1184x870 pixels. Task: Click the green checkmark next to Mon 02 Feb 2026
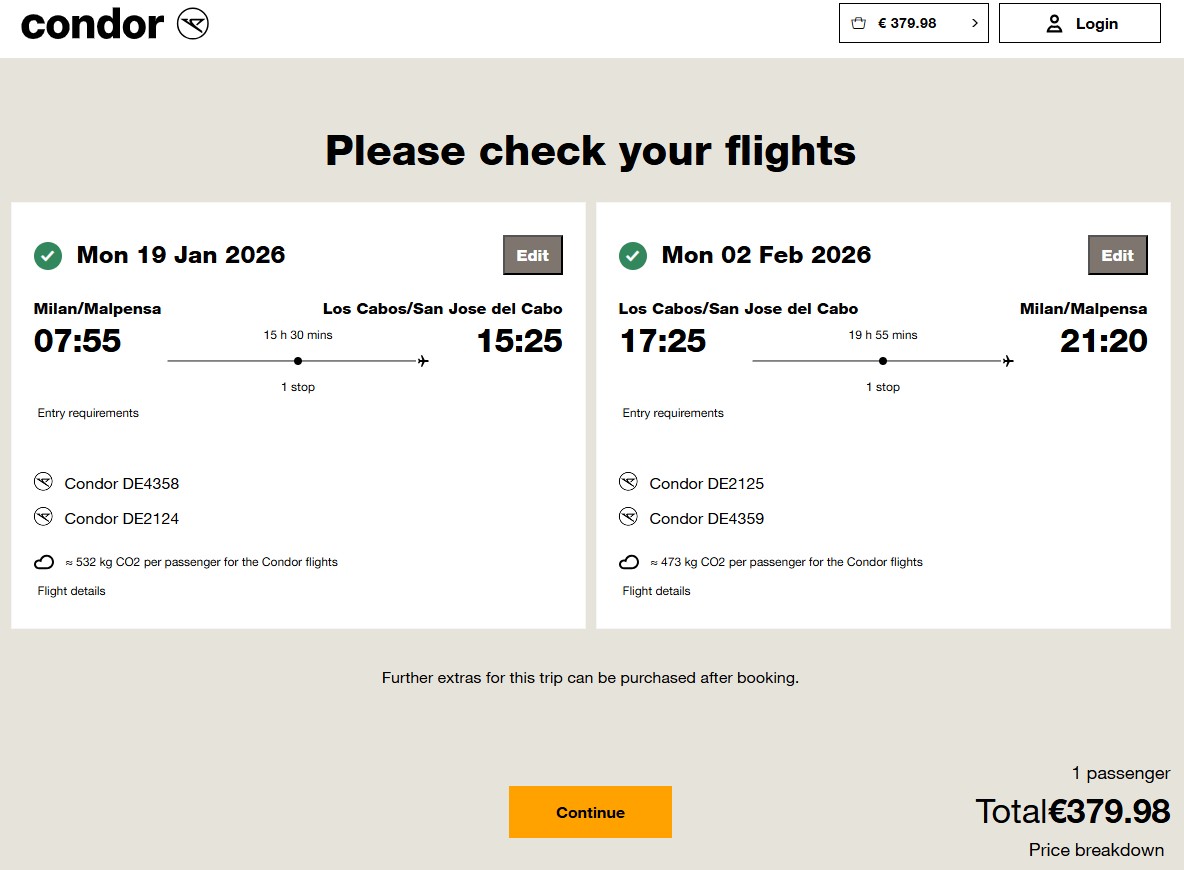pos(633,256)
